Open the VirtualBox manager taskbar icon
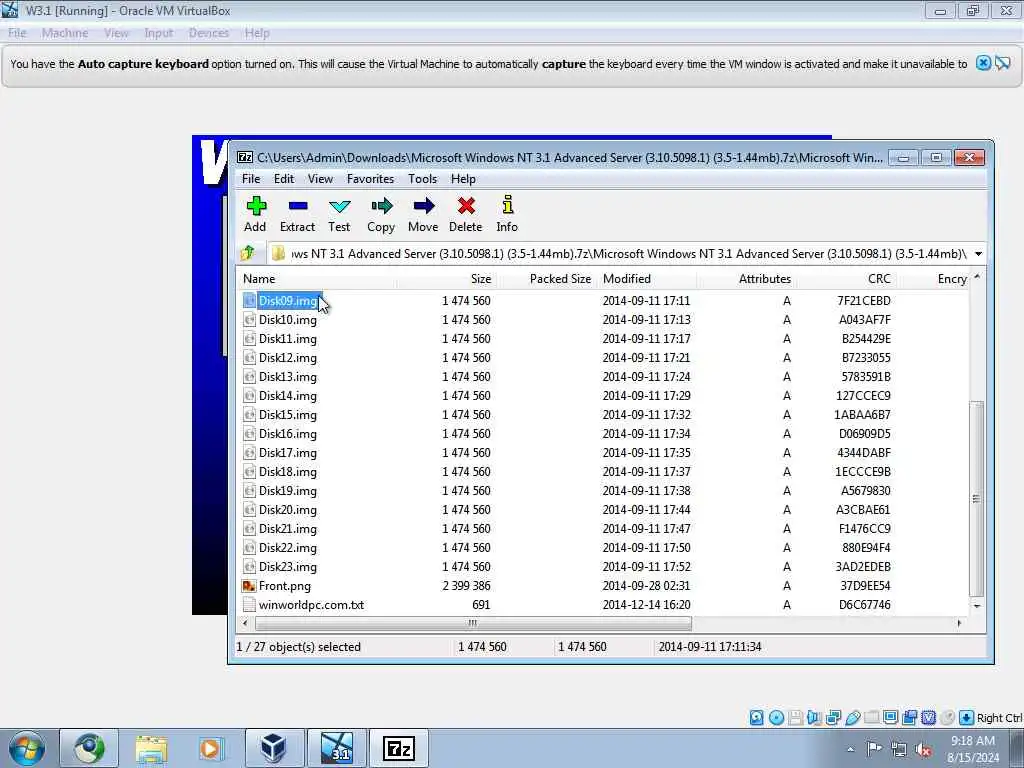Screen dimensions: 1024x768 click(x=273, y=748)
